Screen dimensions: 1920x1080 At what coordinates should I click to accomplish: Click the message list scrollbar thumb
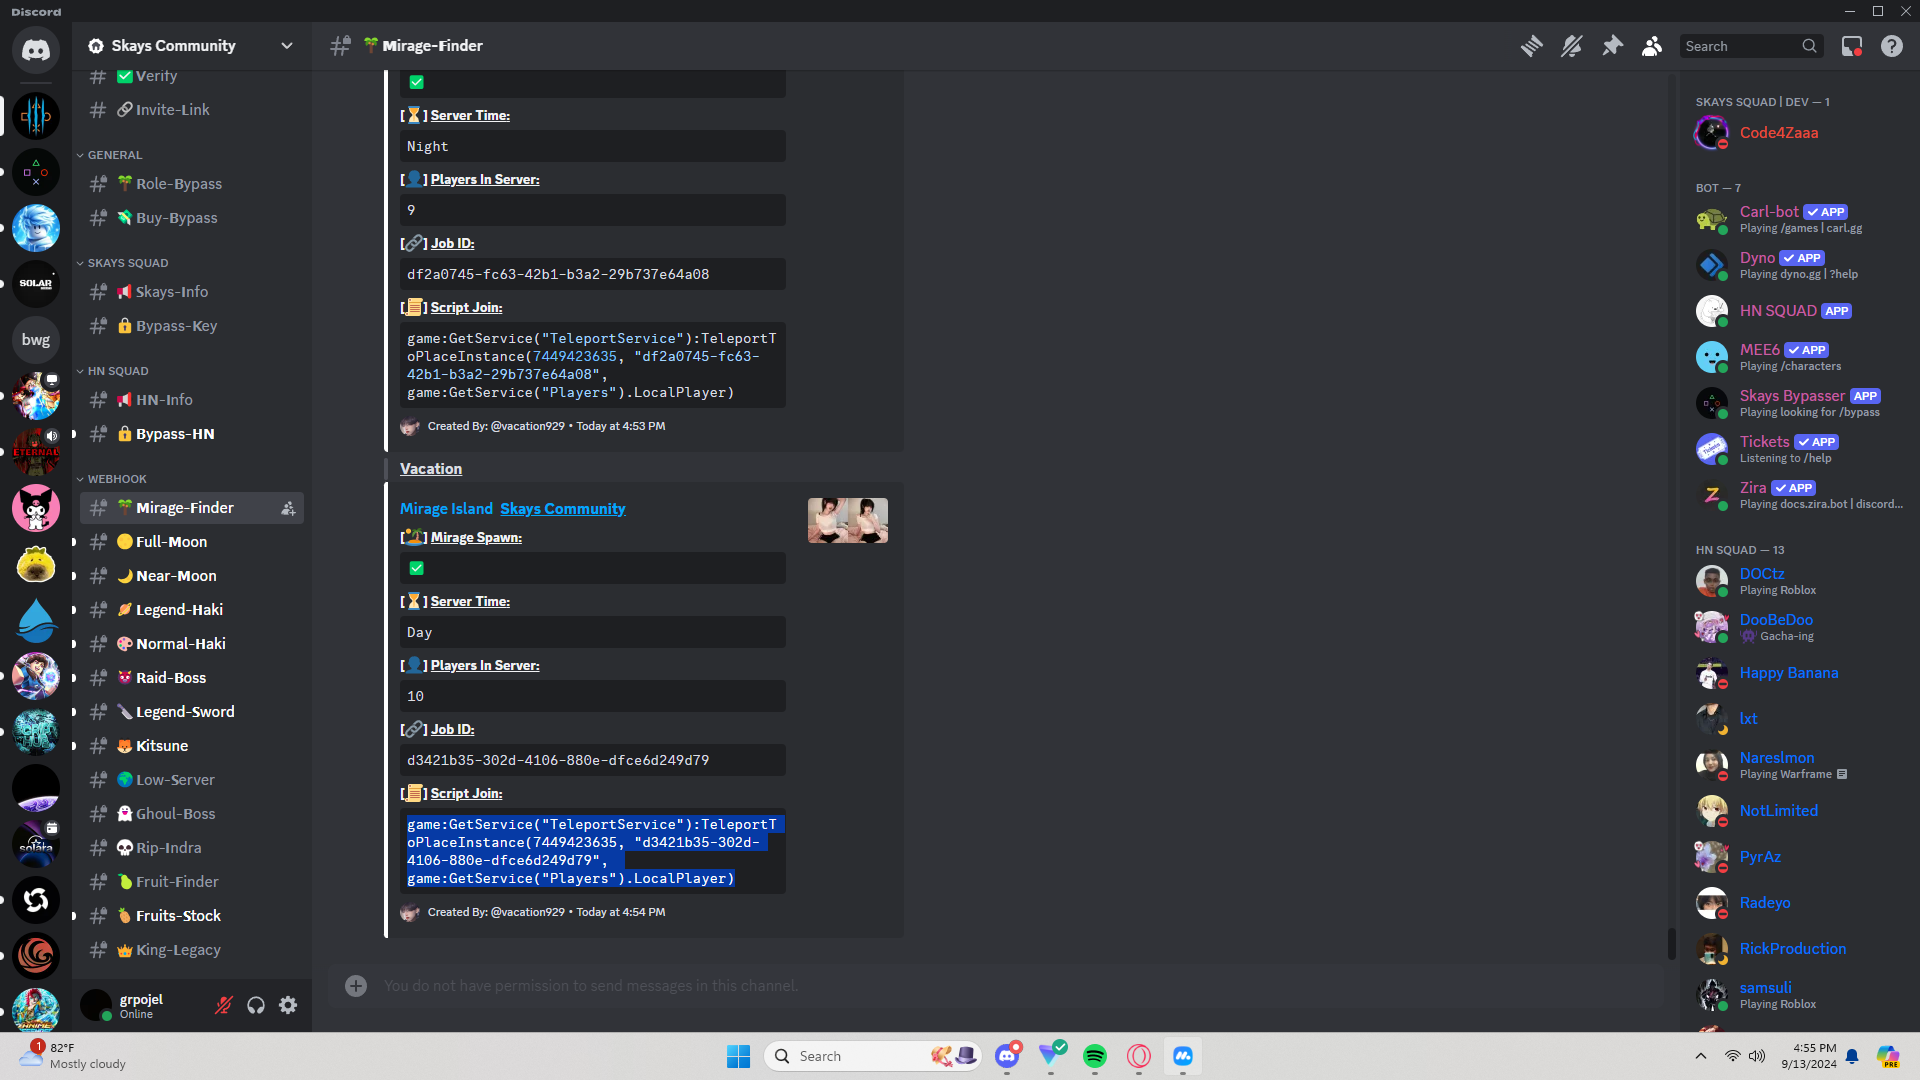tap(1671, 943)
